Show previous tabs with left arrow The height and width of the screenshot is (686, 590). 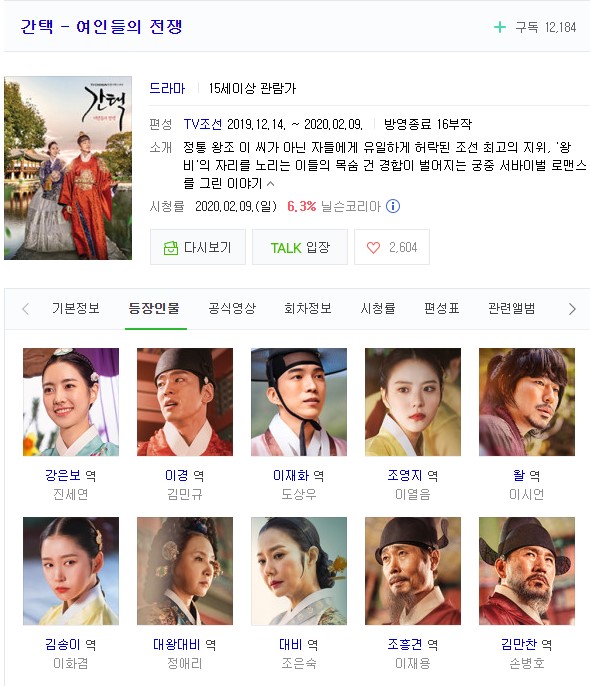25,309
